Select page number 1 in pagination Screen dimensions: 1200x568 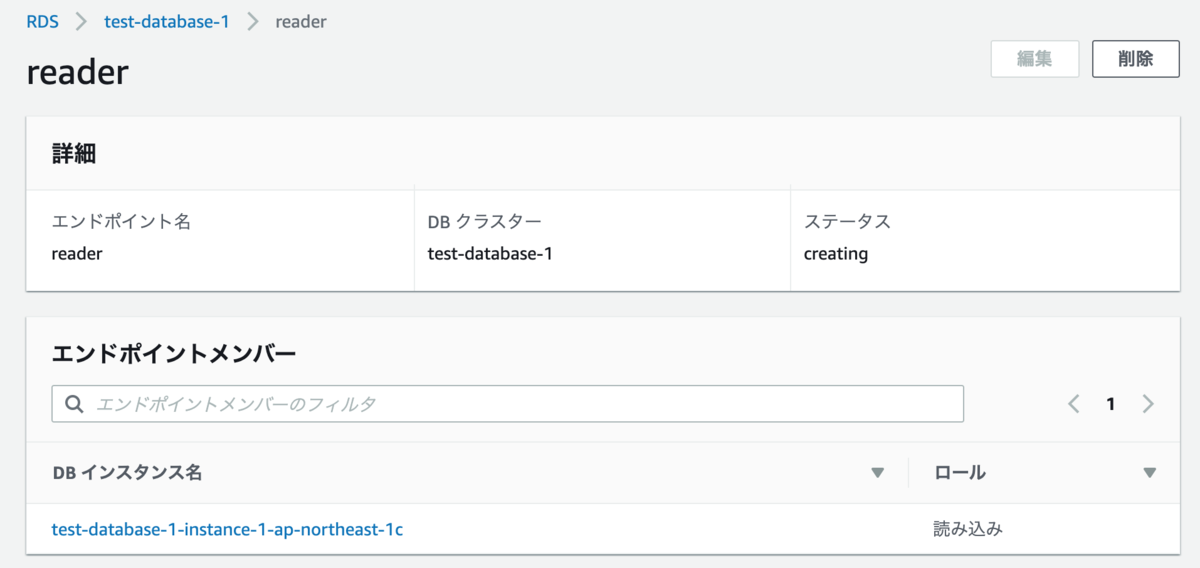[x=1110, y=404]
